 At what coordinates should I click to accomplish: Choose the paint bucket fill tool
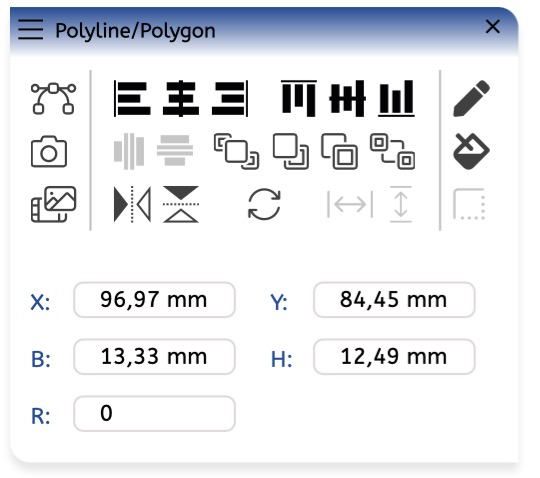click(471, 152)
